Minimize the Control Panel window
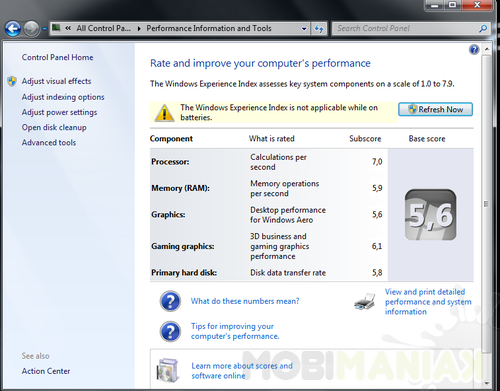The width and height of the screenshot is (500, 391). tap(434, 5)
